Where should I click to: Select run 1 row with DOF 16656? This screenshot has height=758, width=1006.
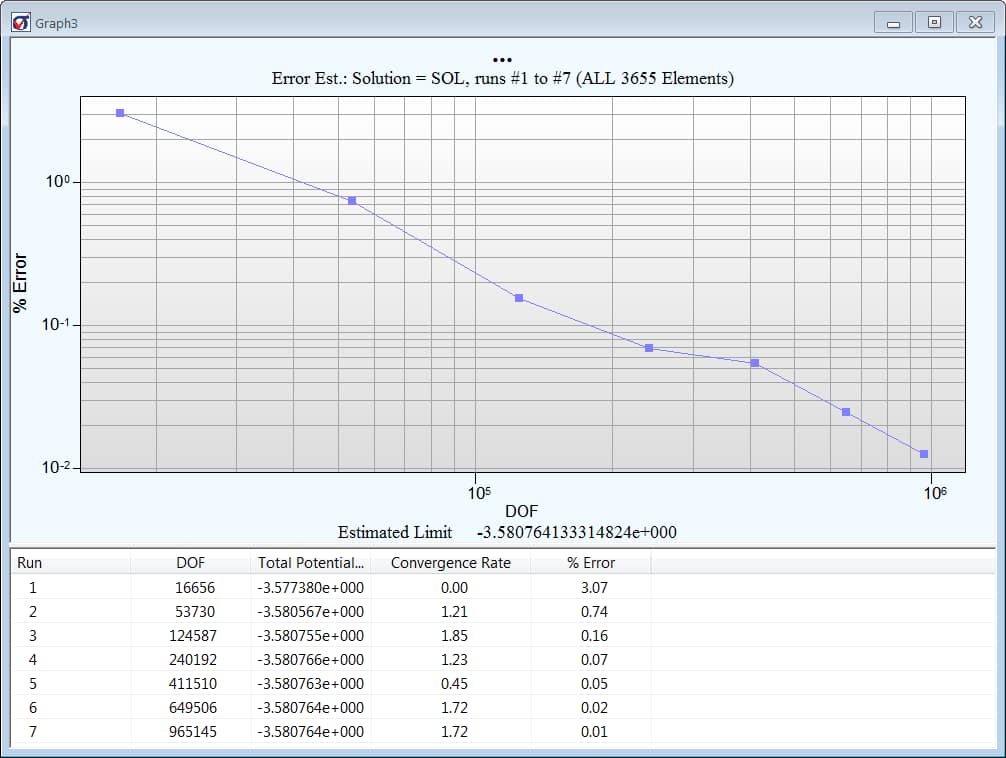(195, 588)
